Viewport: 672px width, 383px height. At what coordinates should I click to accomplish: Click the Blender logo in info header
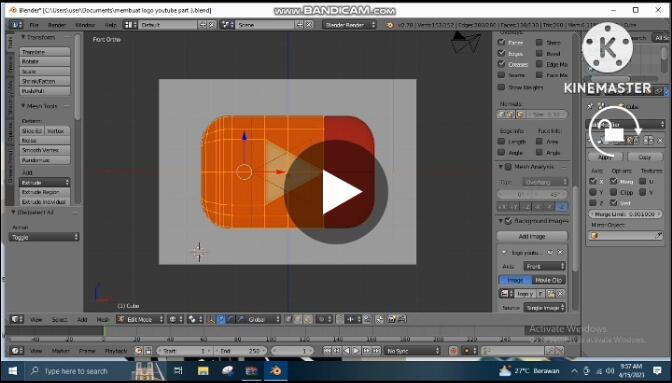[x=390, y=25]
